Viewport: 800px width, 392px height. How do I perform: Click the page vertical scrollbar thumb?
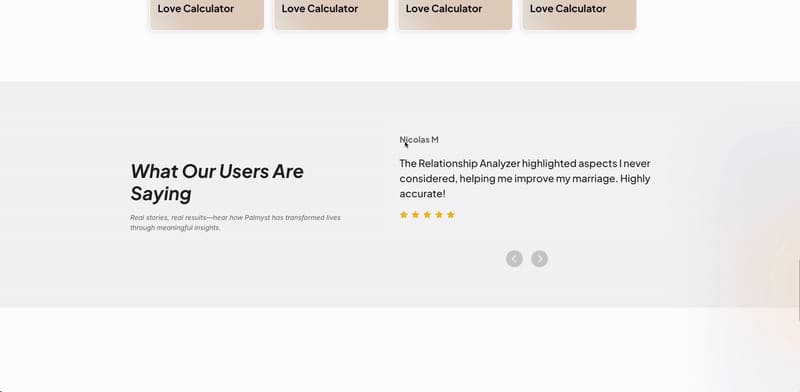coord(798,290)
